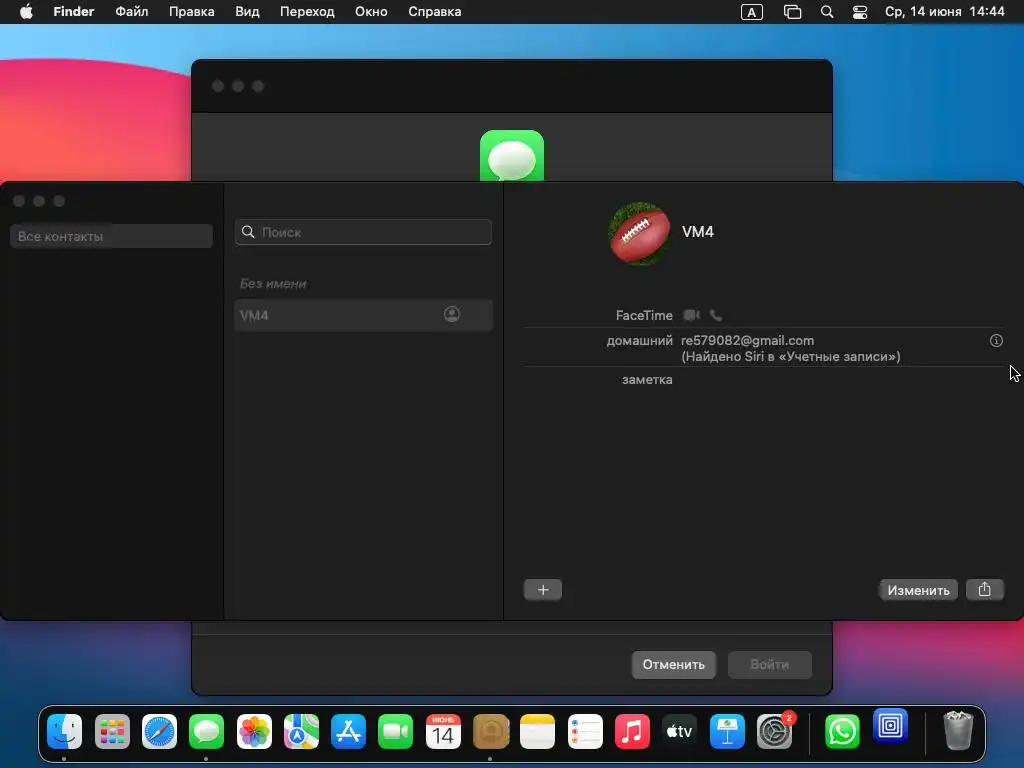
Task: Click the VM4 name heading
Action: point(697,232)
